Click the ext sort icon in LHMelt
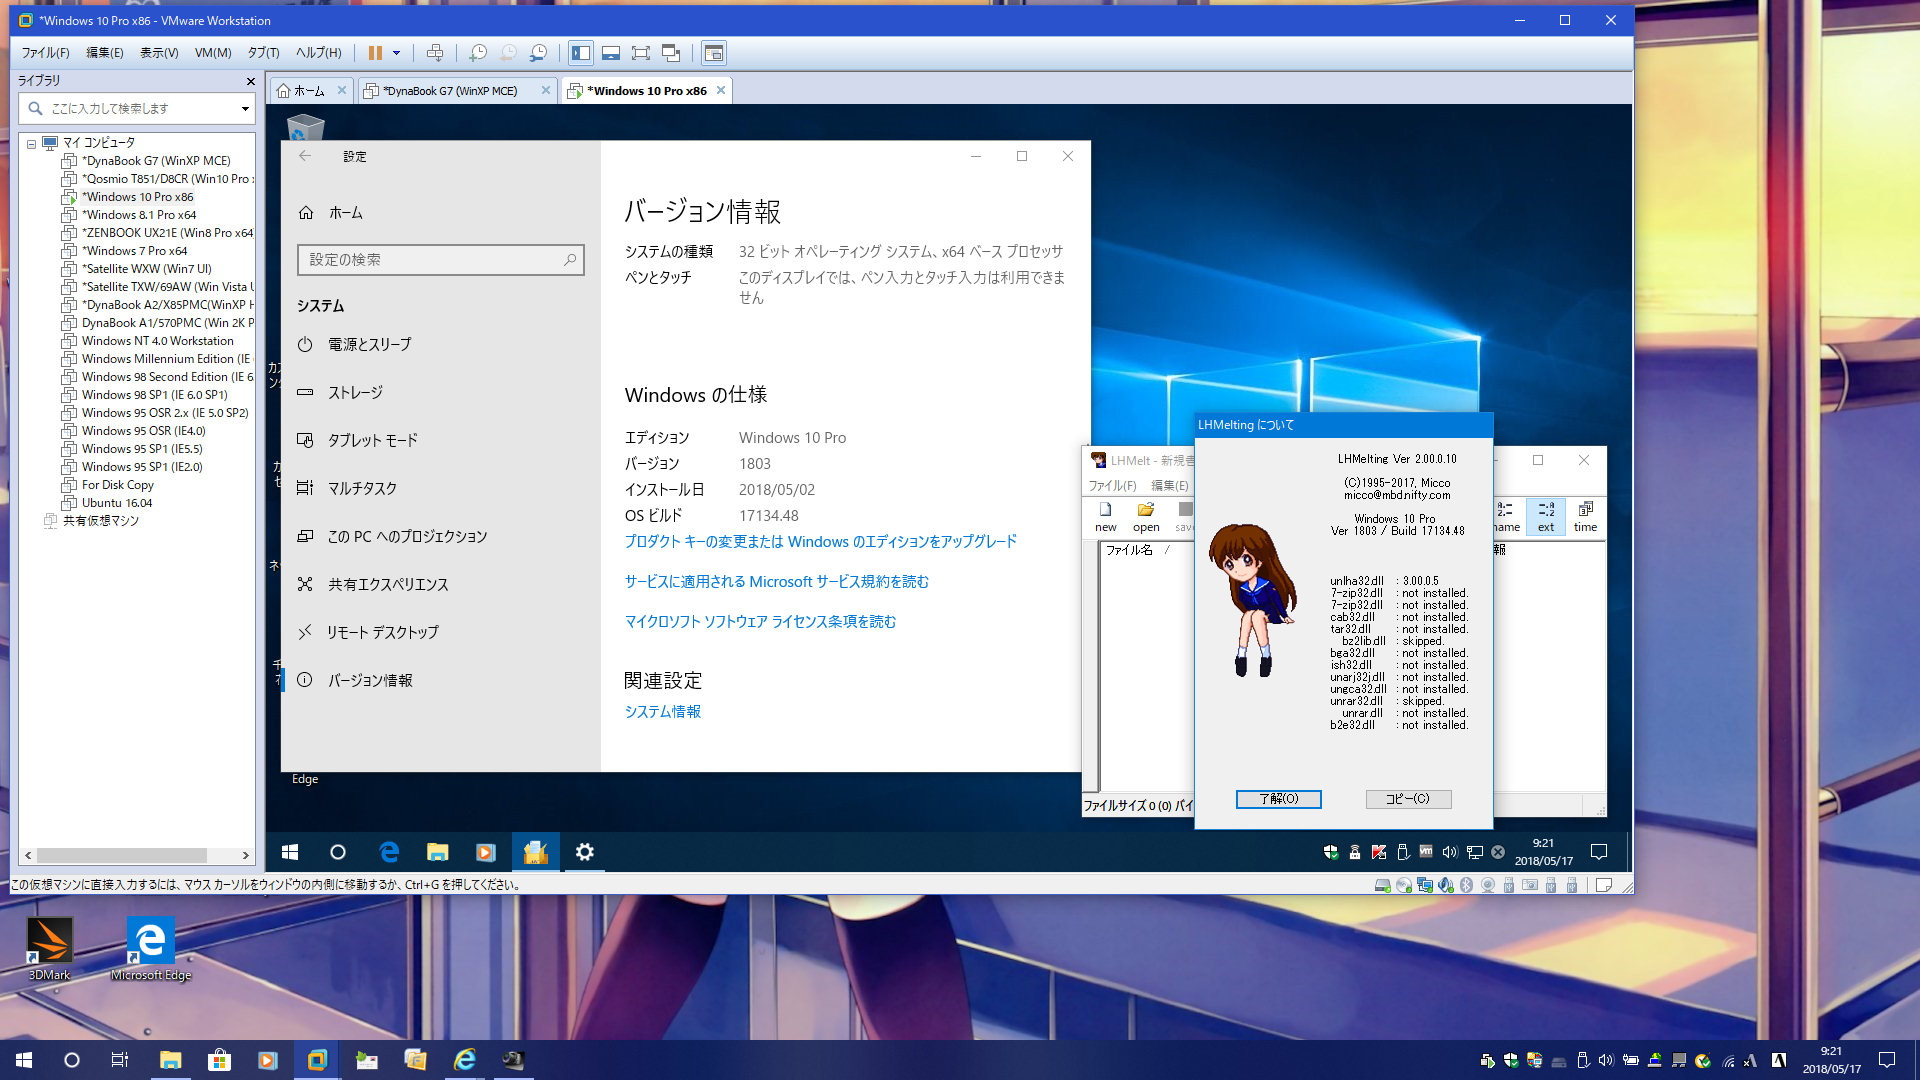 coord(1546,517)
